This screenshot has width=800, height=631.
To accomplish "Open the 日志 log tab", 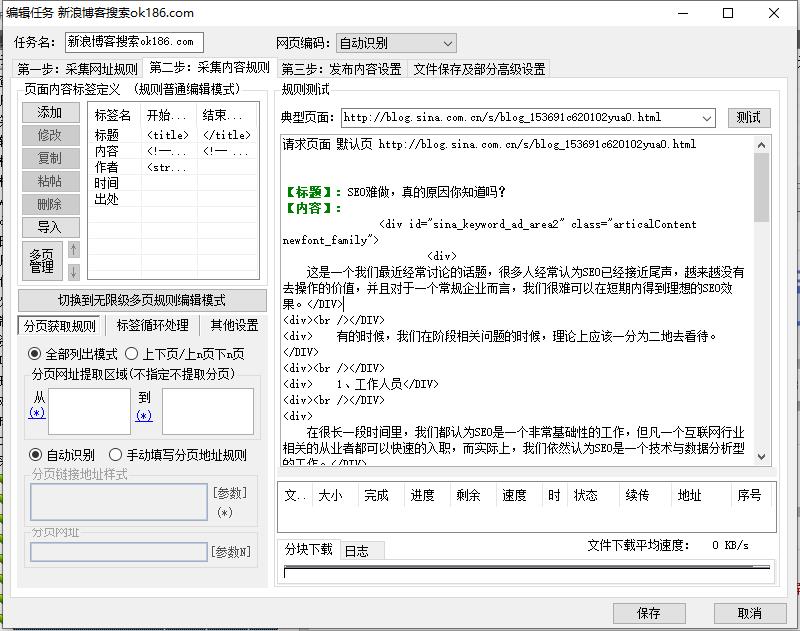I will point(356,551).
